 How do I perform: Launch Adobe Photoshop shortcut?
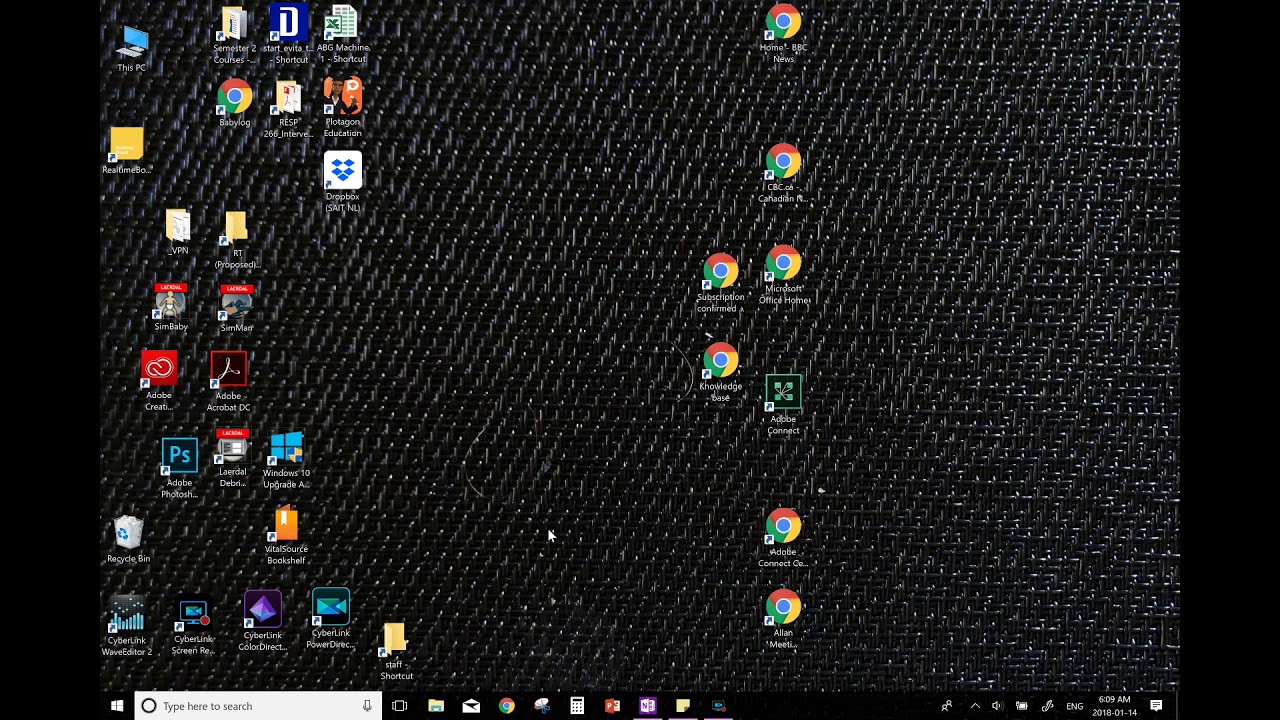pyautogui.click(x=179, y=468)
